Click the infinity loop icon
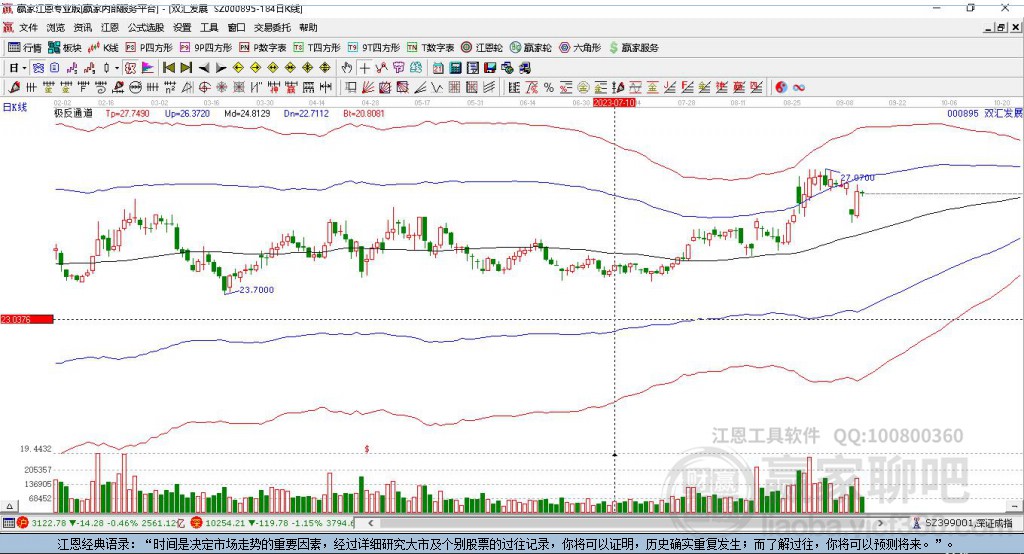1024x554 pixels. 798,88
